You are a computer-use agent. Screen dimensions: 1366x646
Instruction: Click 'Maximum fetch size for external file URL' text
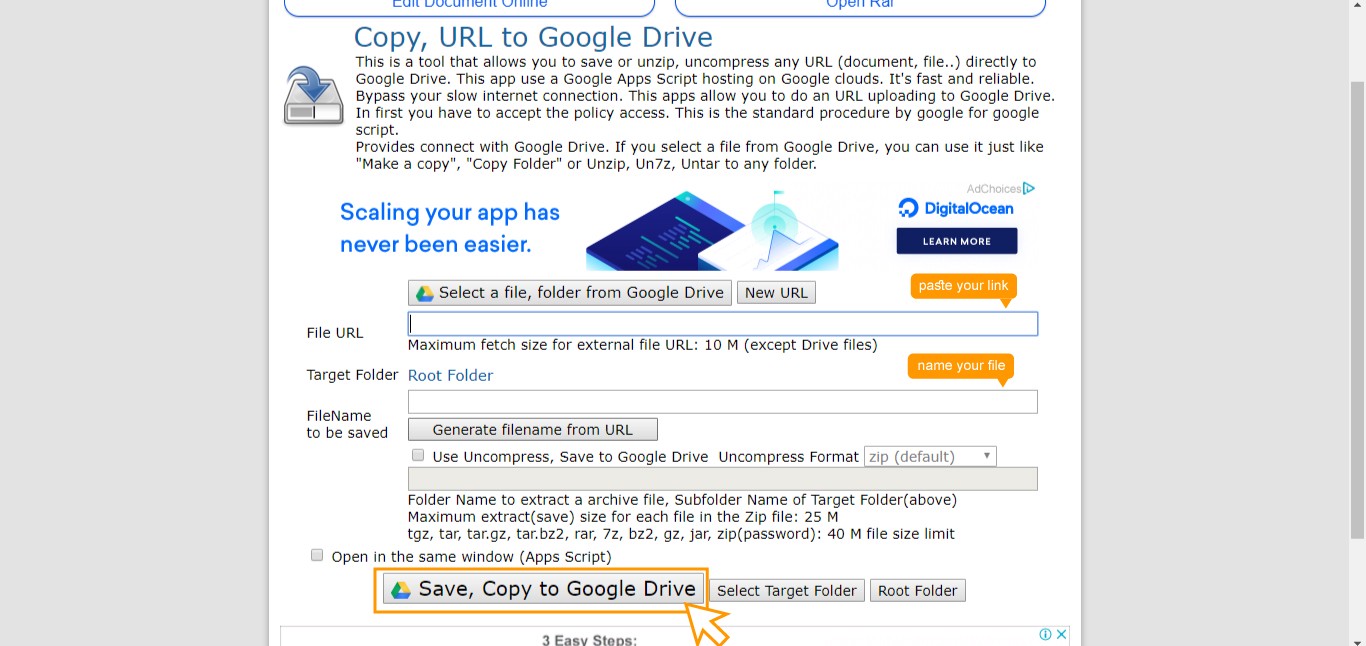(x=642, y=345)
